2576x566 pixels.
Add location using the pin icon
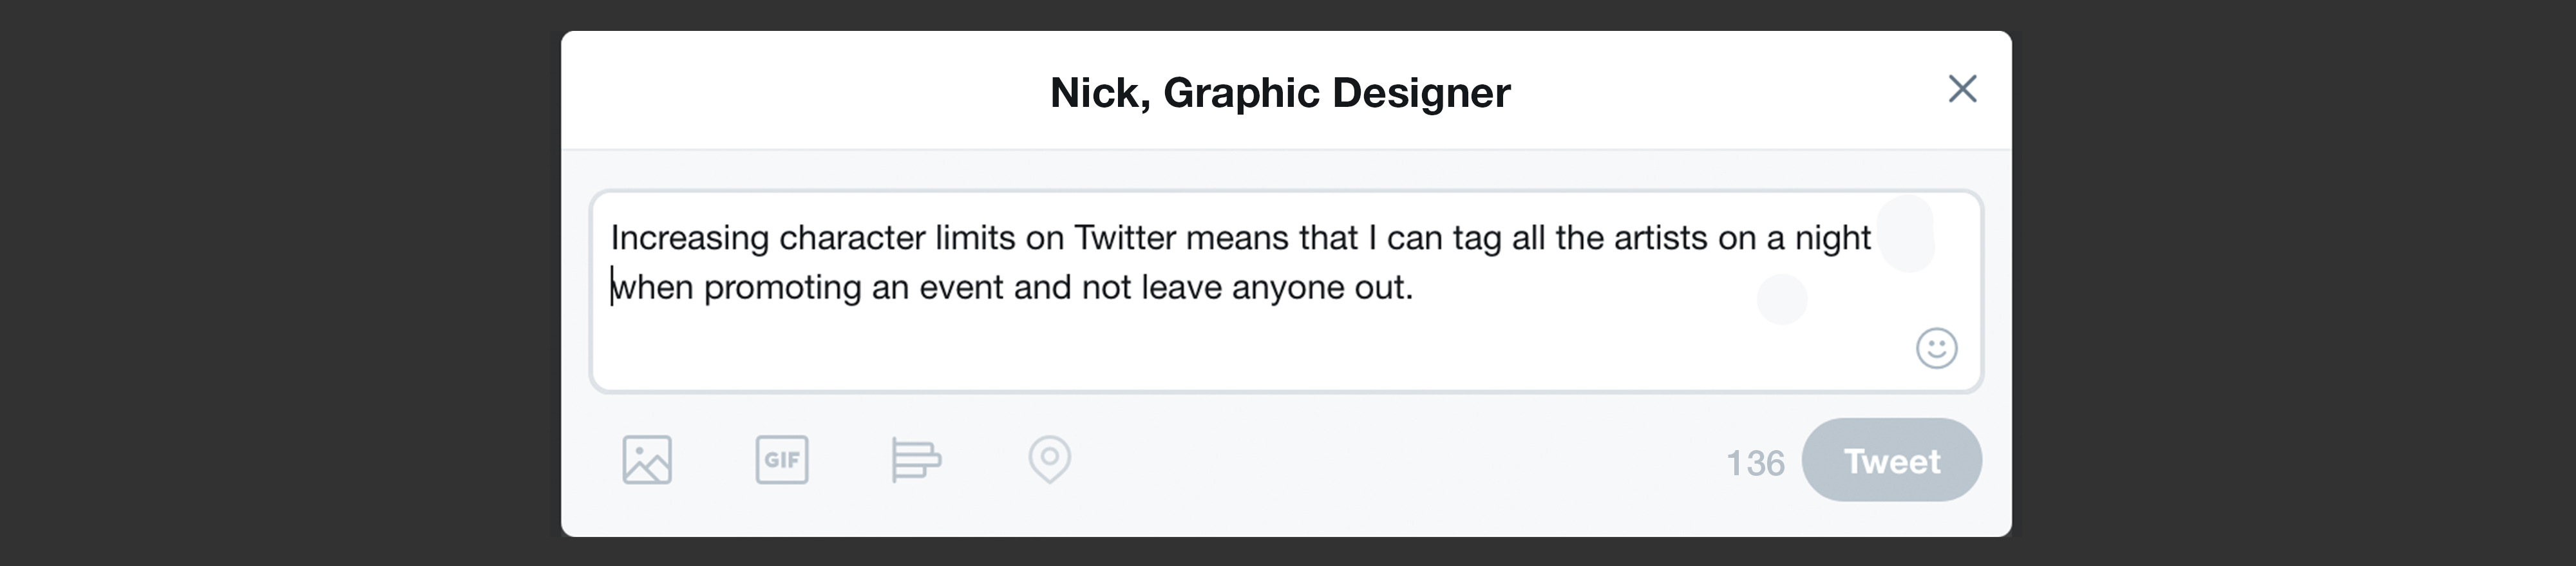pyautogui.click(x=1049, y=459)
